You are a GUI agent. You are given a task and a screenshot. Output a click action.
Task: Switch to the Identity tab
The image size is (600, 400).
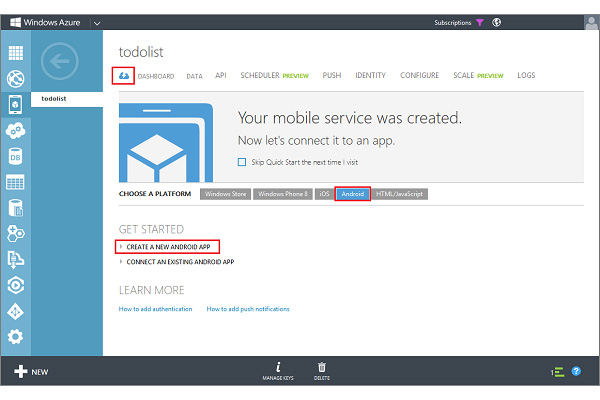pyautogui.click(x=370, y=75)
